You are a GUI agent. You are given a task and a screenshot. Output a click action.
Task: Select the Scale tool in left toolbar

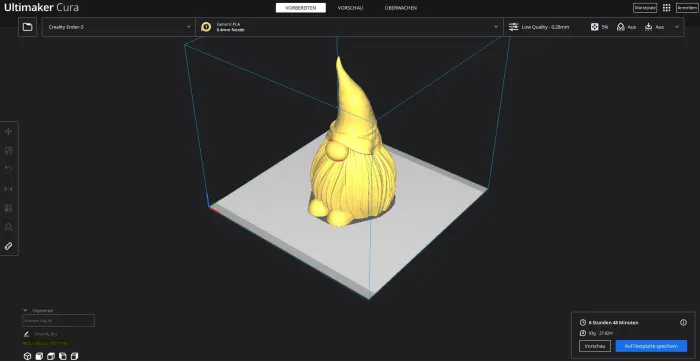coord(8,151)
